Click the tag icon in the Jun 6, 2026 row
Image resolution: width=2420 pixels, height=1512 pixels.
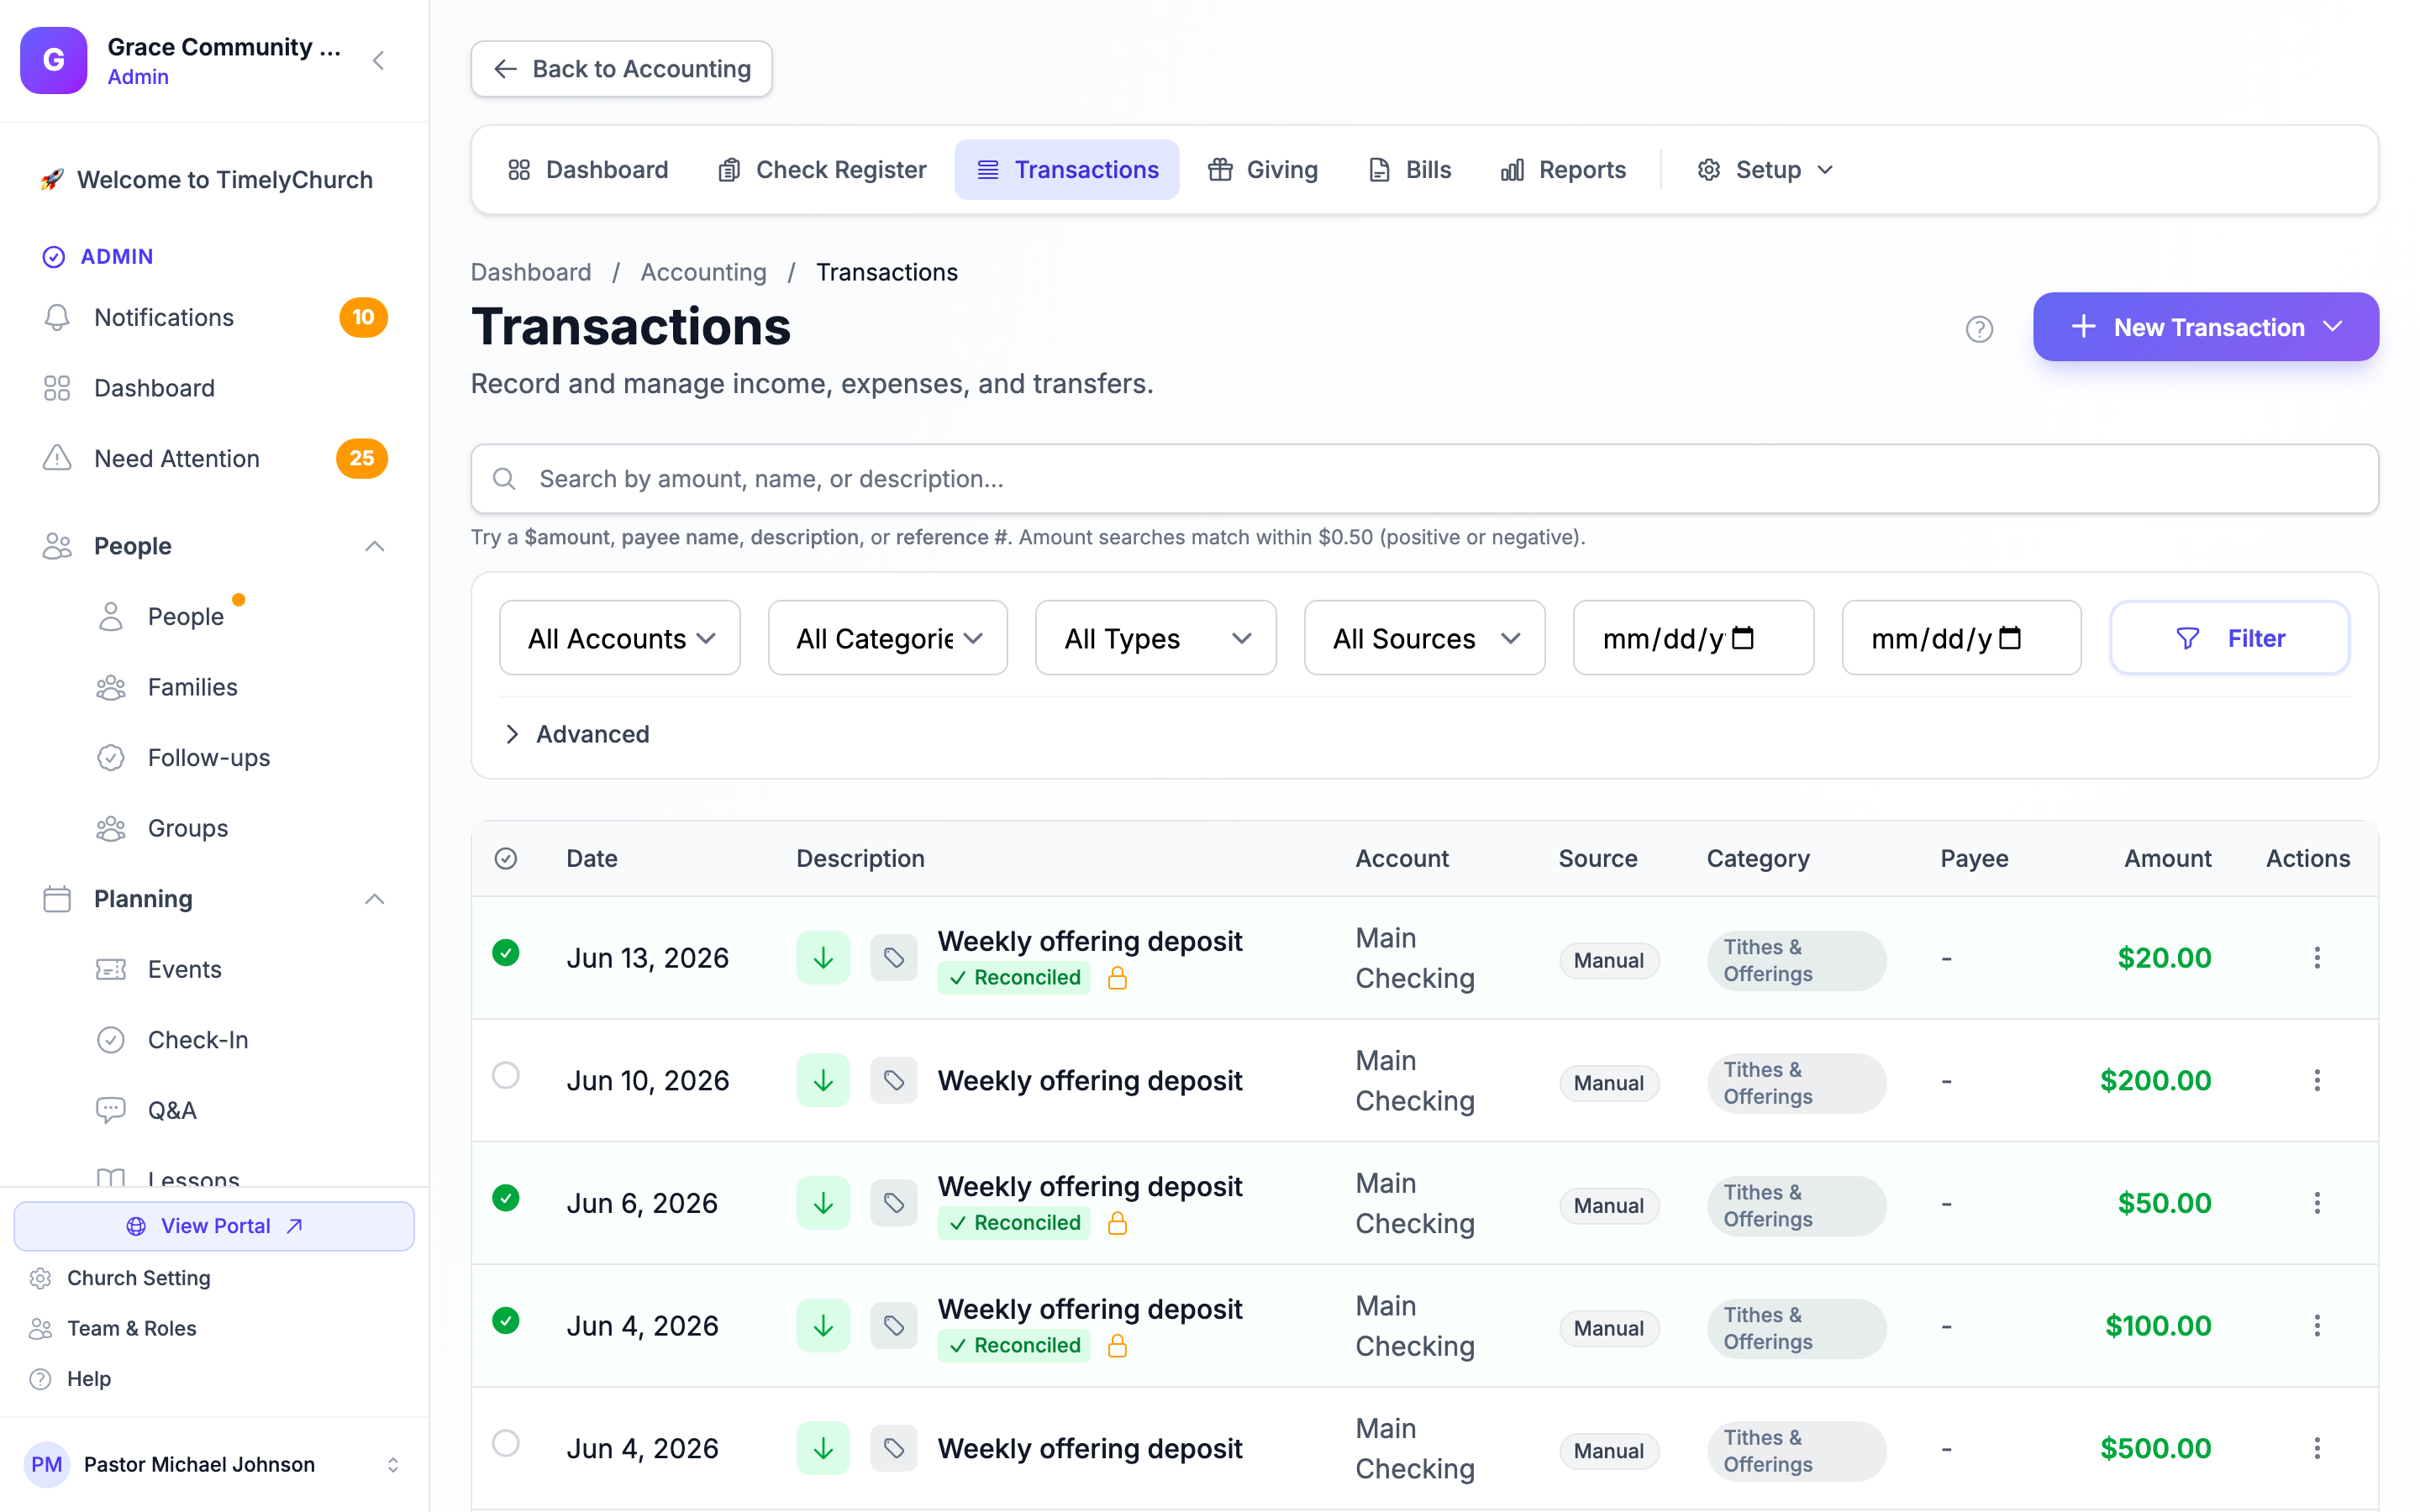tap(893, 1203)
